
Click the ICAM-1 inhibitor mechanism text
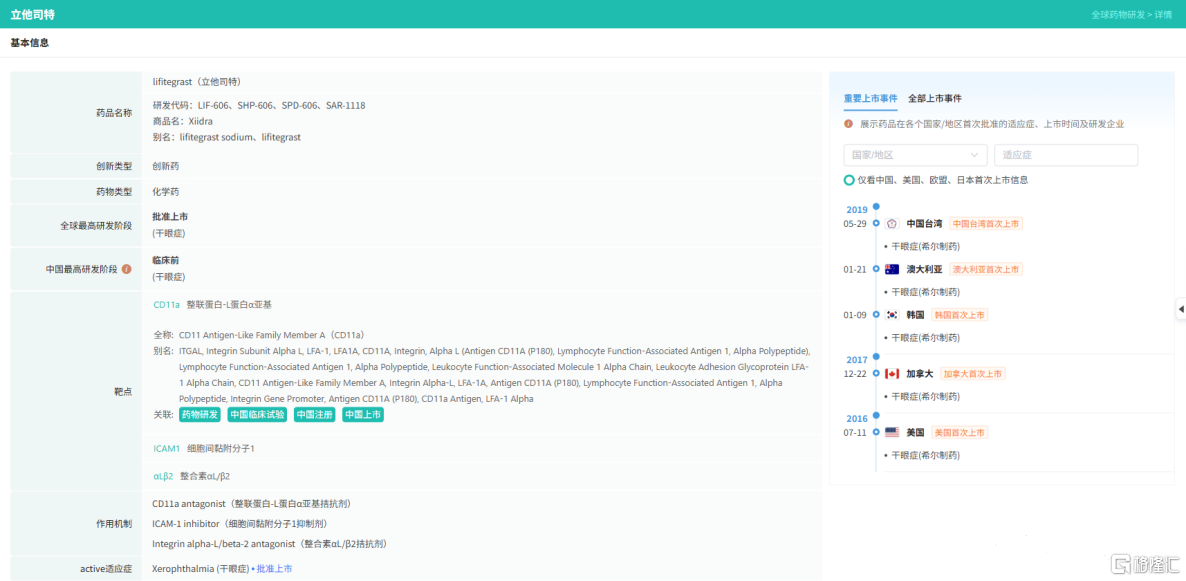click(240, 524)
